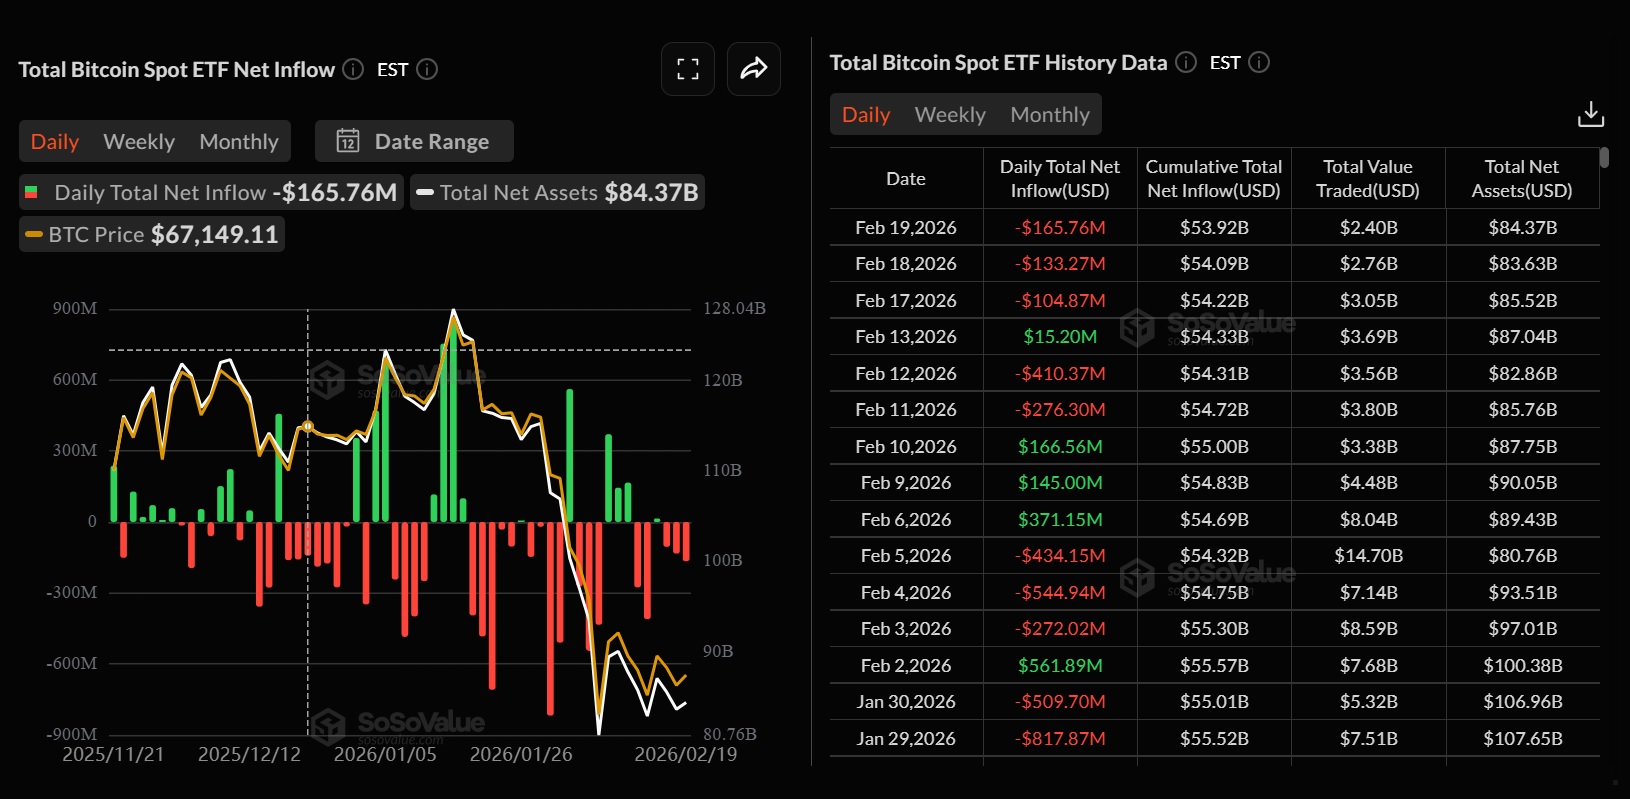This screenshot has height=799, width=1630.
Task: Open info tooltip beside History Data title
Action: click(1186, 62)
